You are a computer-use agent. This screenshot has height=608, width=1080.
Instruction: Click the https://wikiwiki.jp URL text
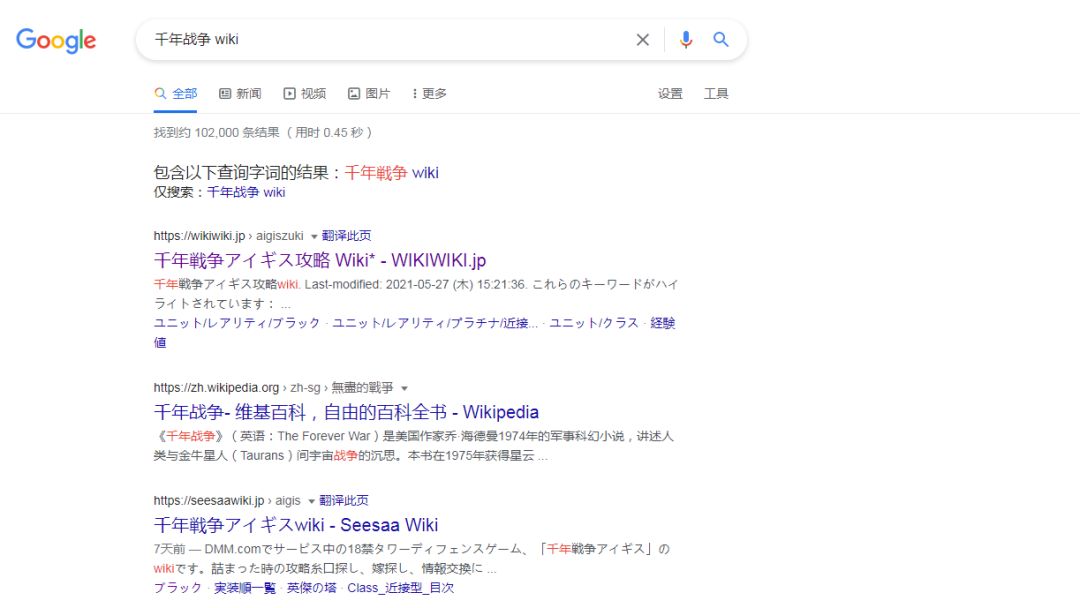point(199,235)
